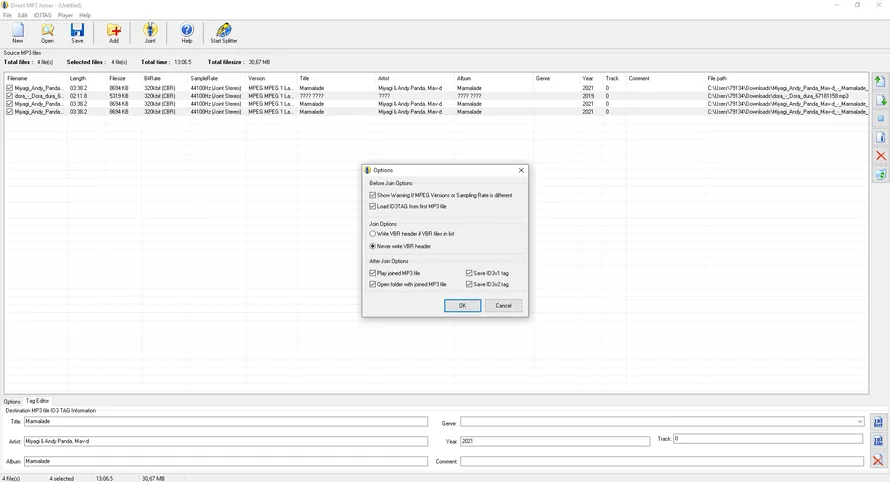890x482 pixels.
Task: Select Never write VBR header radio option
Action: point(372,246)
